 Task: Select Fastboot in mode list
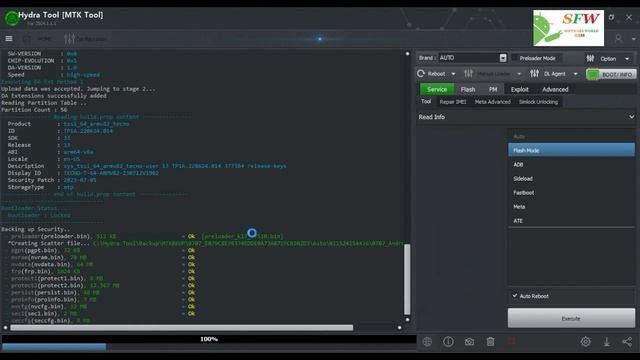(571, 192)
